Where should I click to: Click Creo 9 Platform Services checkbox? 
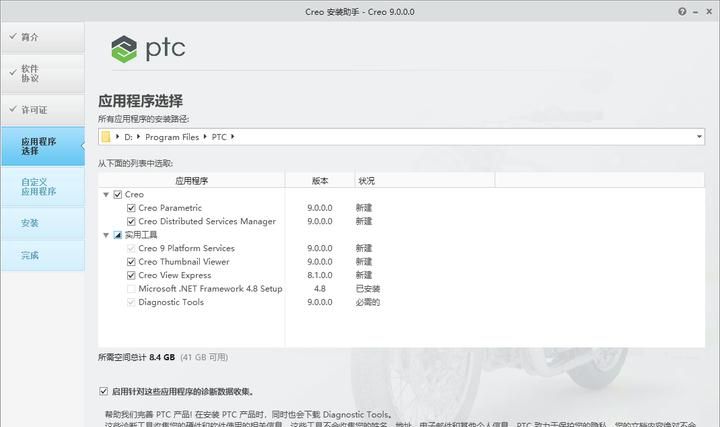coord(131,248)
